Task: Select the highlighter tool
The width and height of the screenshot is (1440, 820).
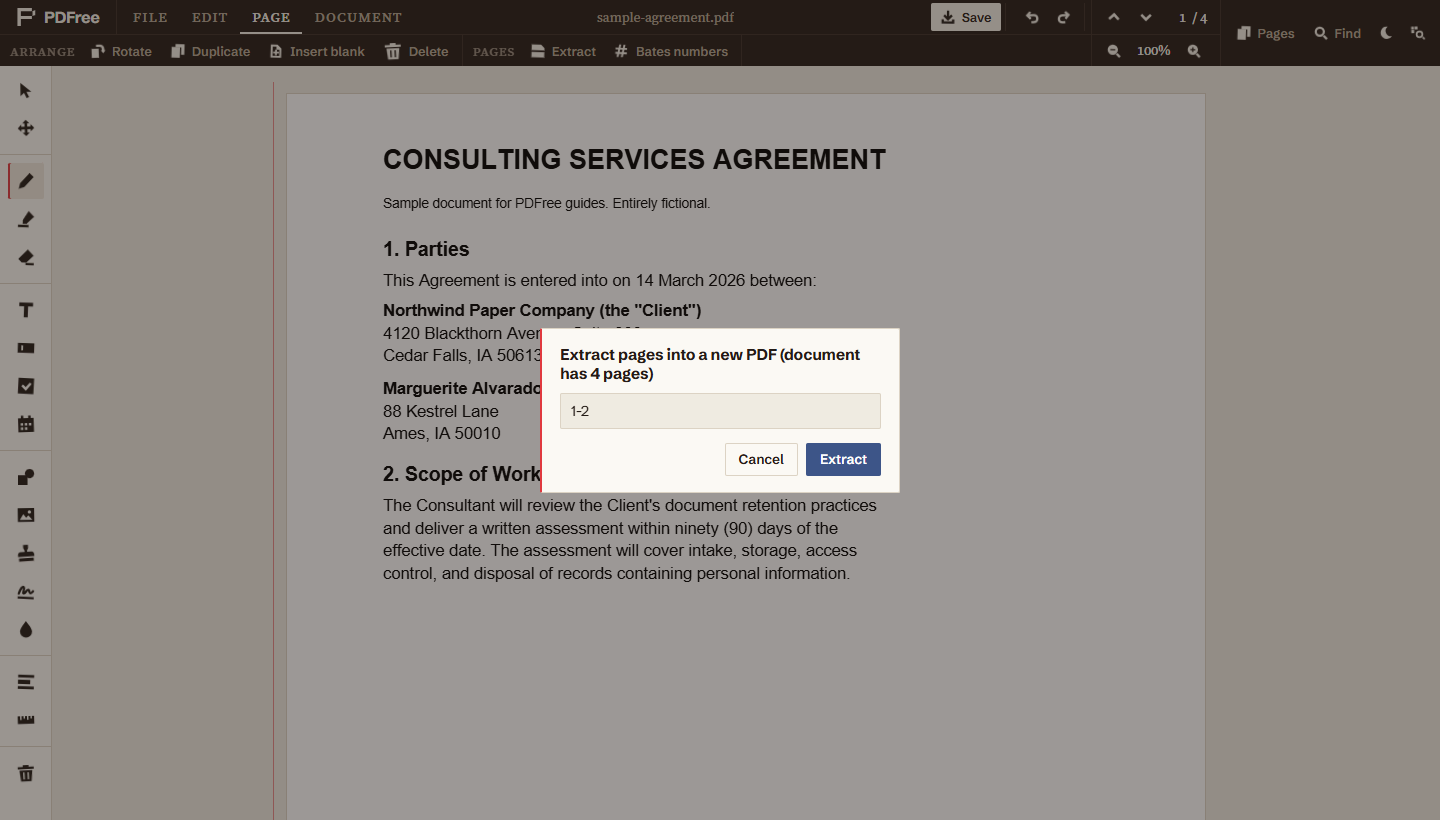Action: point(26,219)
